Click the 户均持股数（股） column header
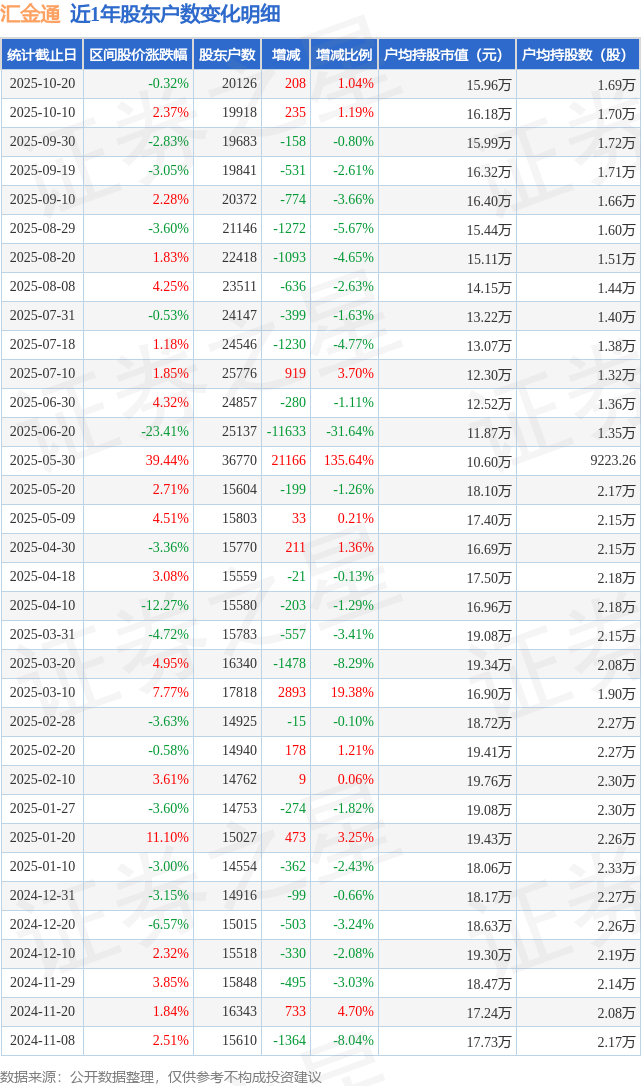The width and height of the screenshot is (641, 1086). 578,55
